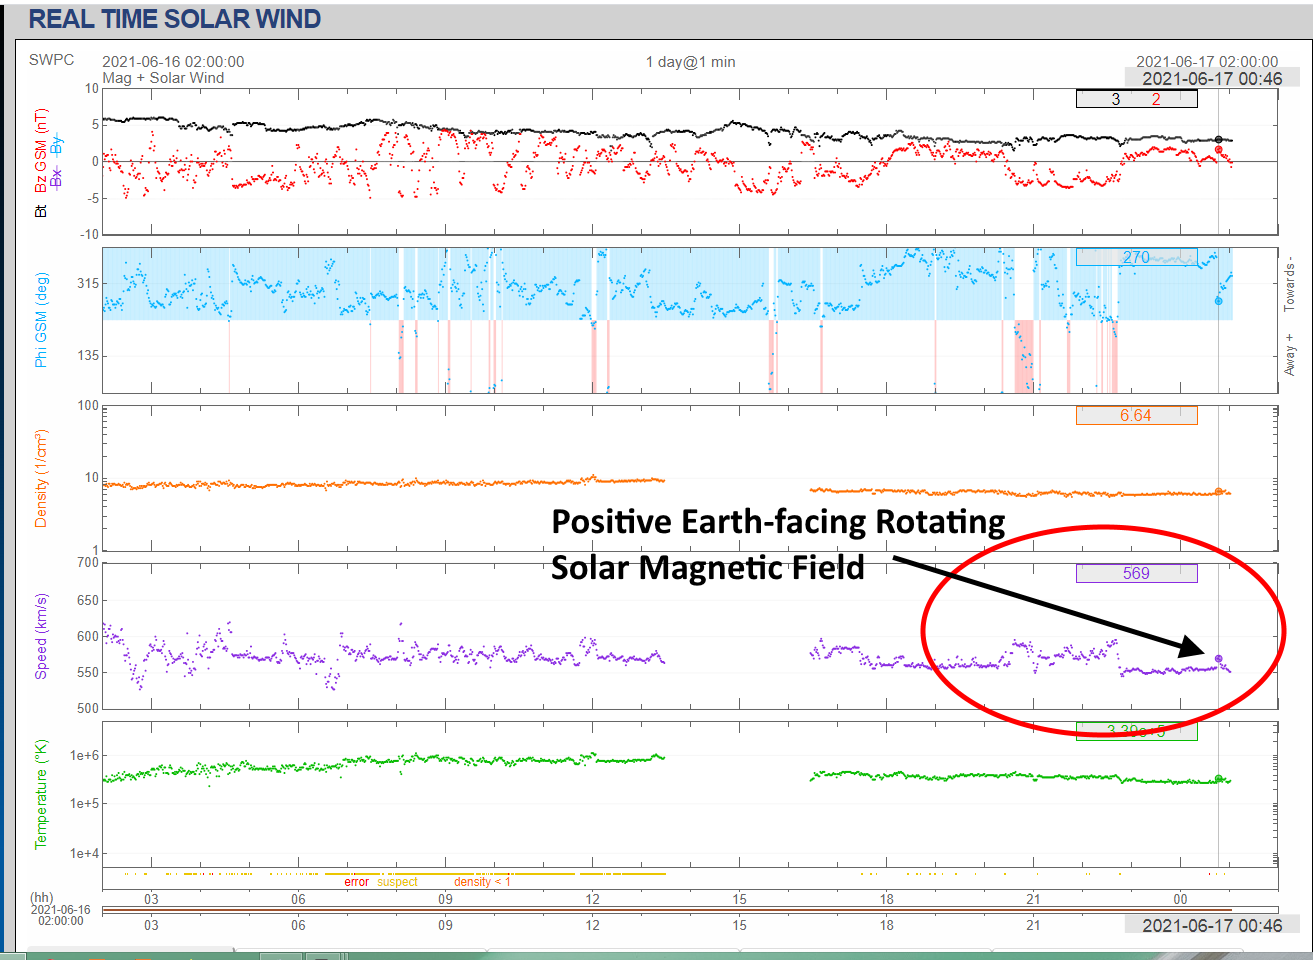Image resolution: width=1313 pixels, height=960 pixels.
Task: Click the speed readout box showing 569
Action: (1136, 574)
